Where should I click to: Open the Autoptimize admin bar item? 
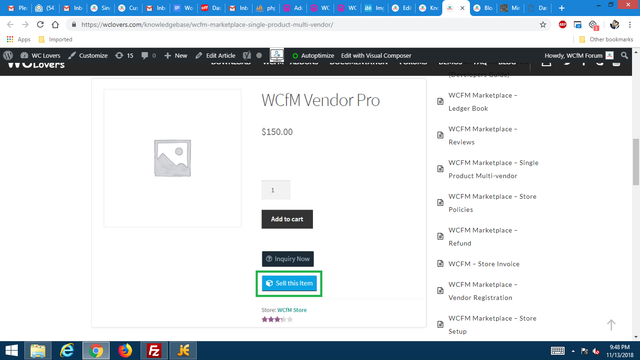(313, 56)
